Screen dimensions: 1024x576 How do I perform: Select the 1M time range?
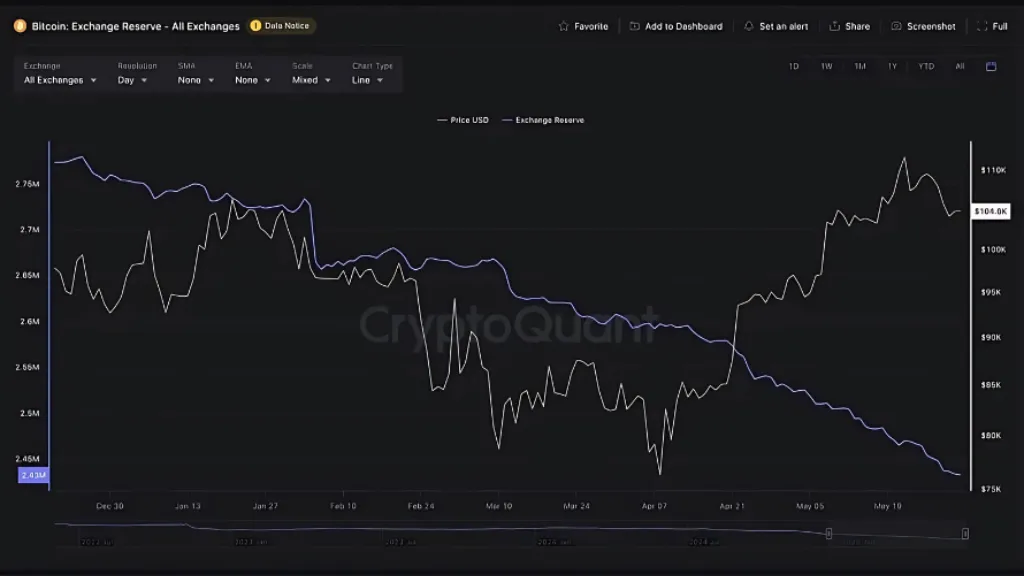pos(859,66)
